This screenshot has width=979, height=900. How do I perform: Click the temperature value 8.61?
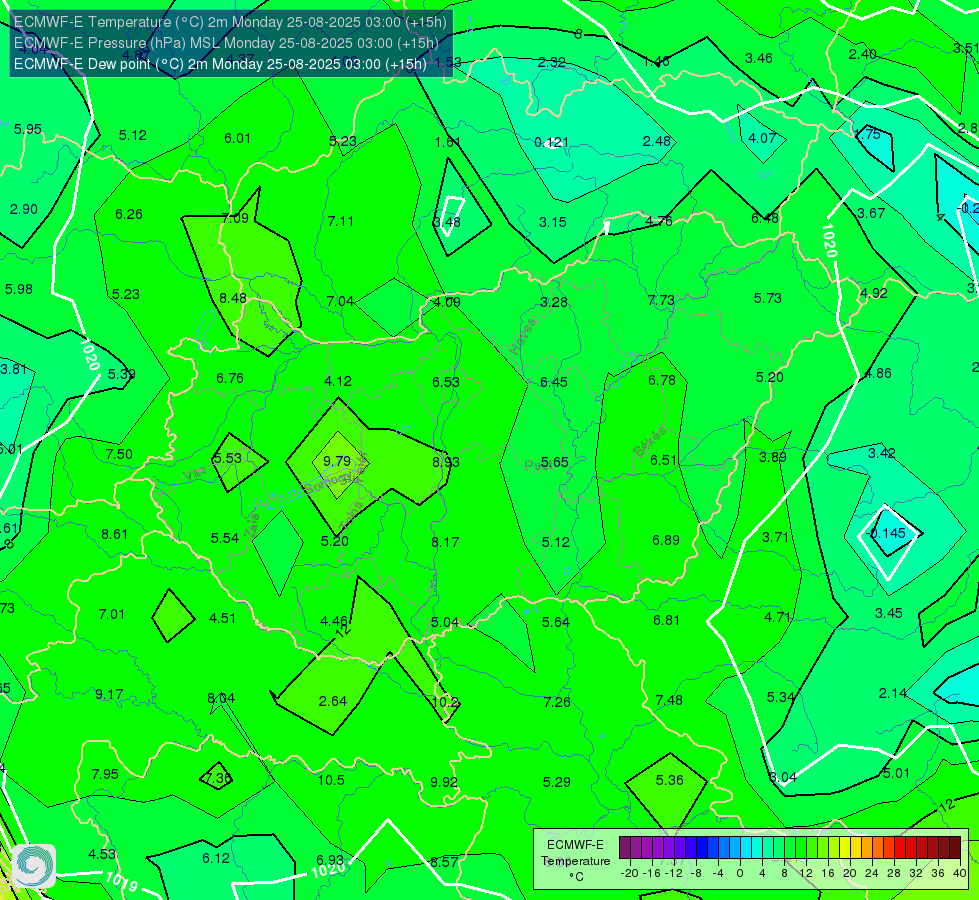114,535
